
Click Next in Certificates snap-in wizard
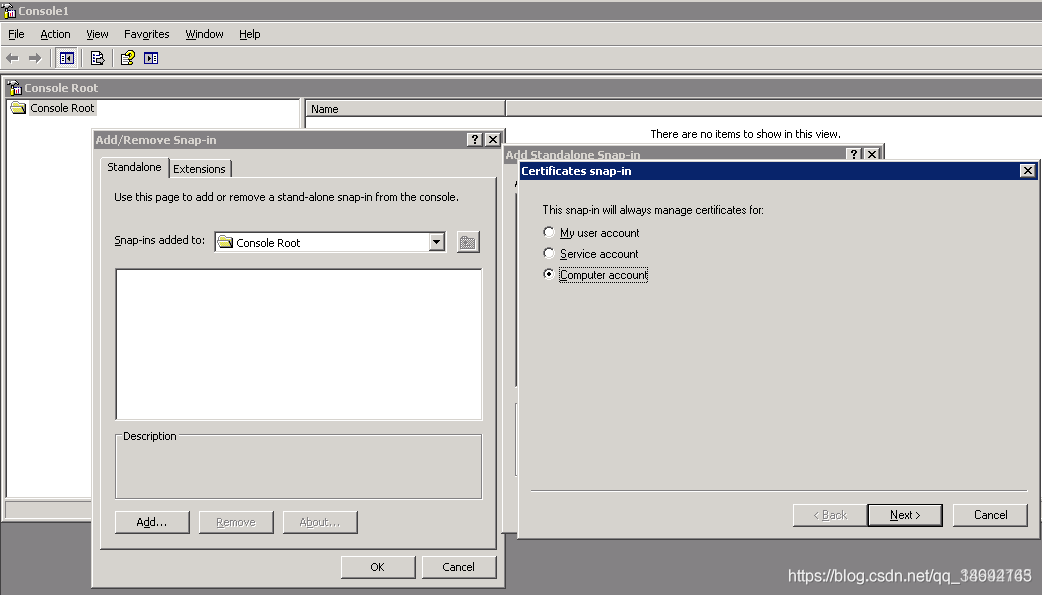905,515
